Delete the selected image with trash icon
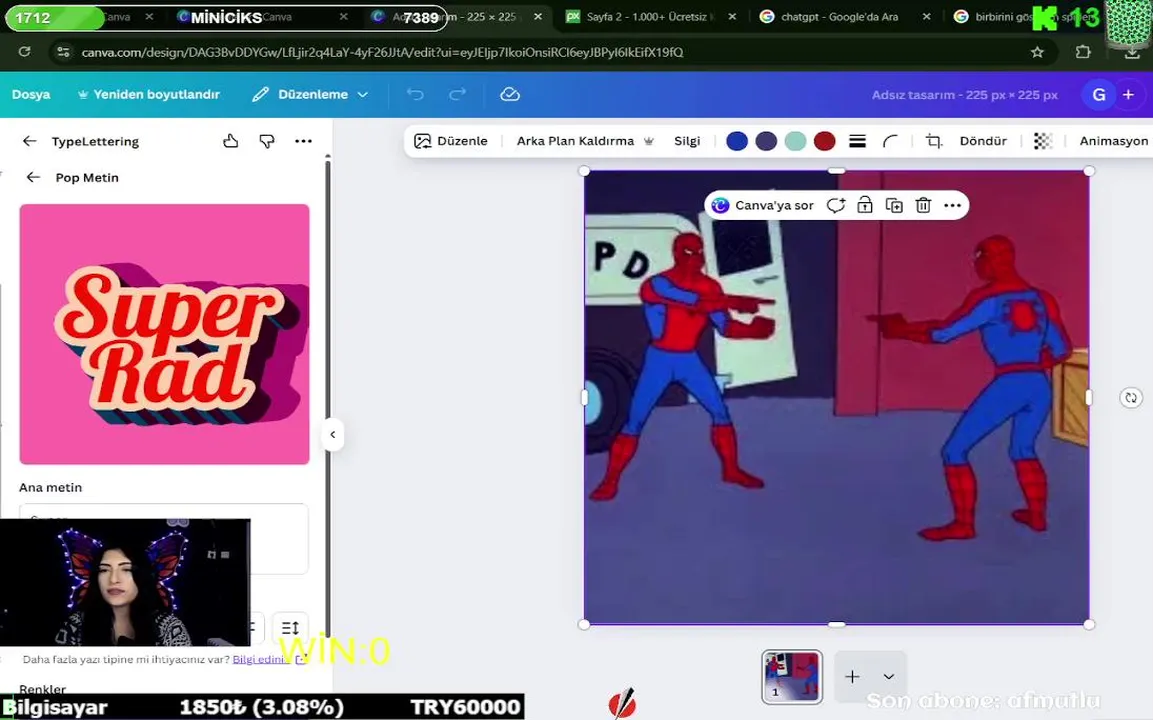1153x720 pixels. click(924, 205)
